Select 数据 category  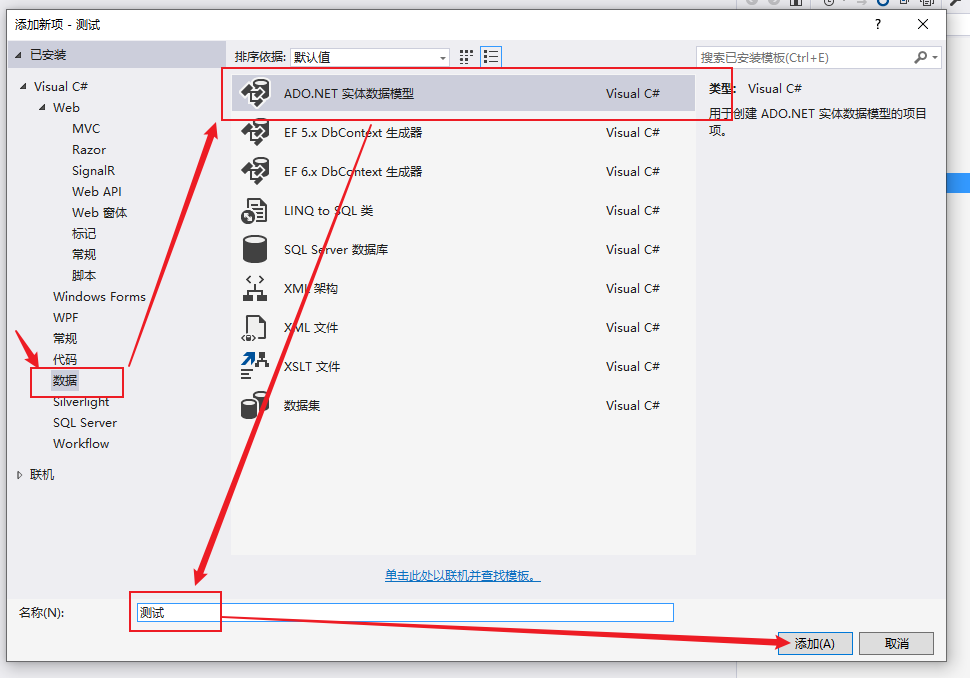point(65,380)
